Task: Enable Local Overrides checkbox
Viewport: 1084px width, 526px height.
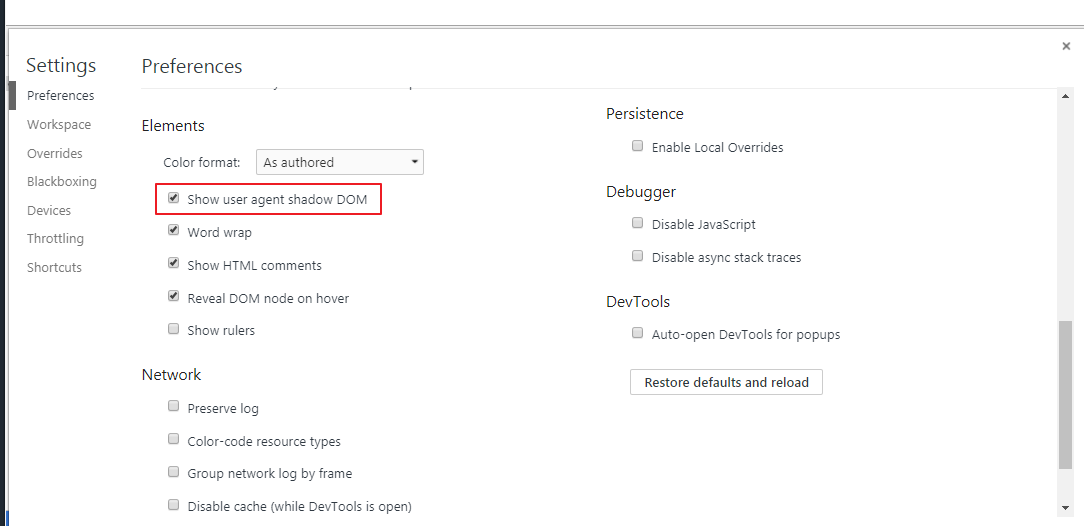Action: point(638,146)
